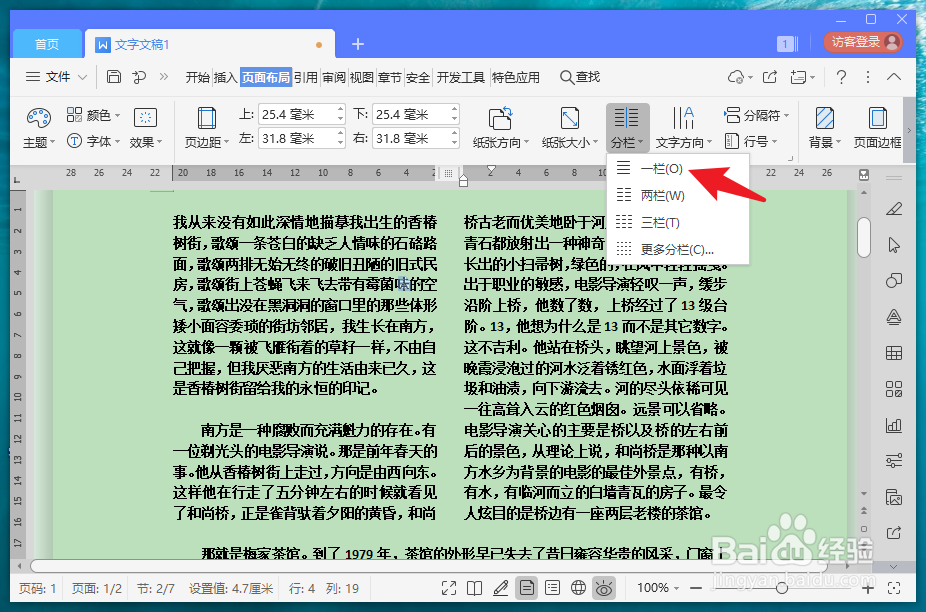Open the 背景 (Background) tool
926x612 pixels.
click(x=822, y=126)
